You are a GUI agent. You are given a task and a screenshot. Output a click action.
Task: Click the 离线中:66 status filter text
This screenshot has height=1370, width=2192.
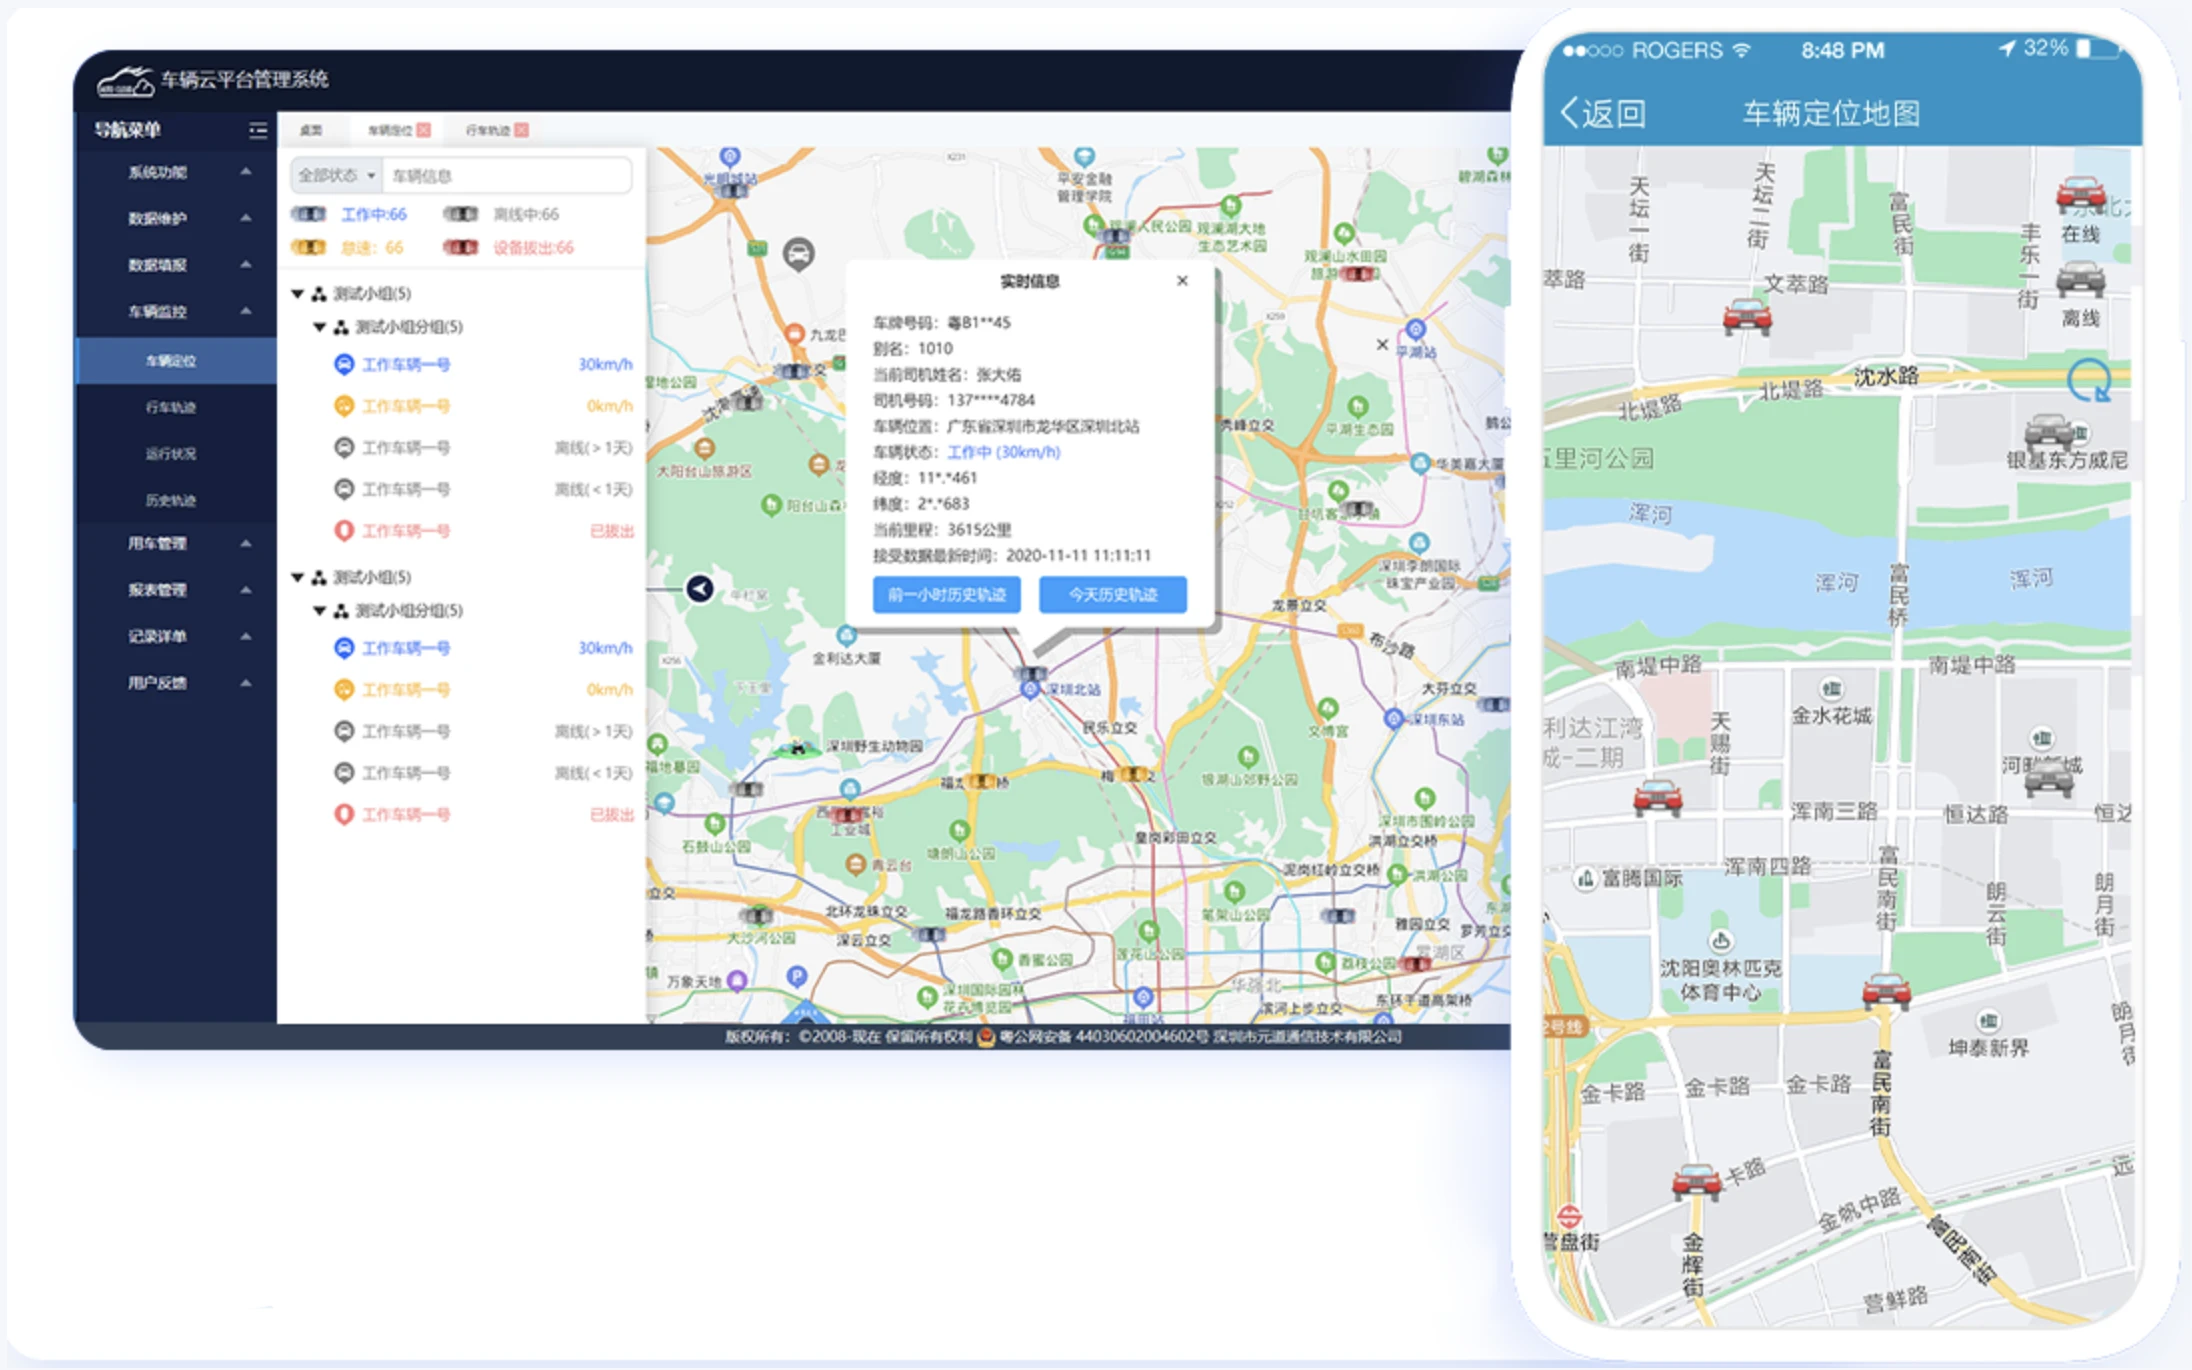(526, 214)
